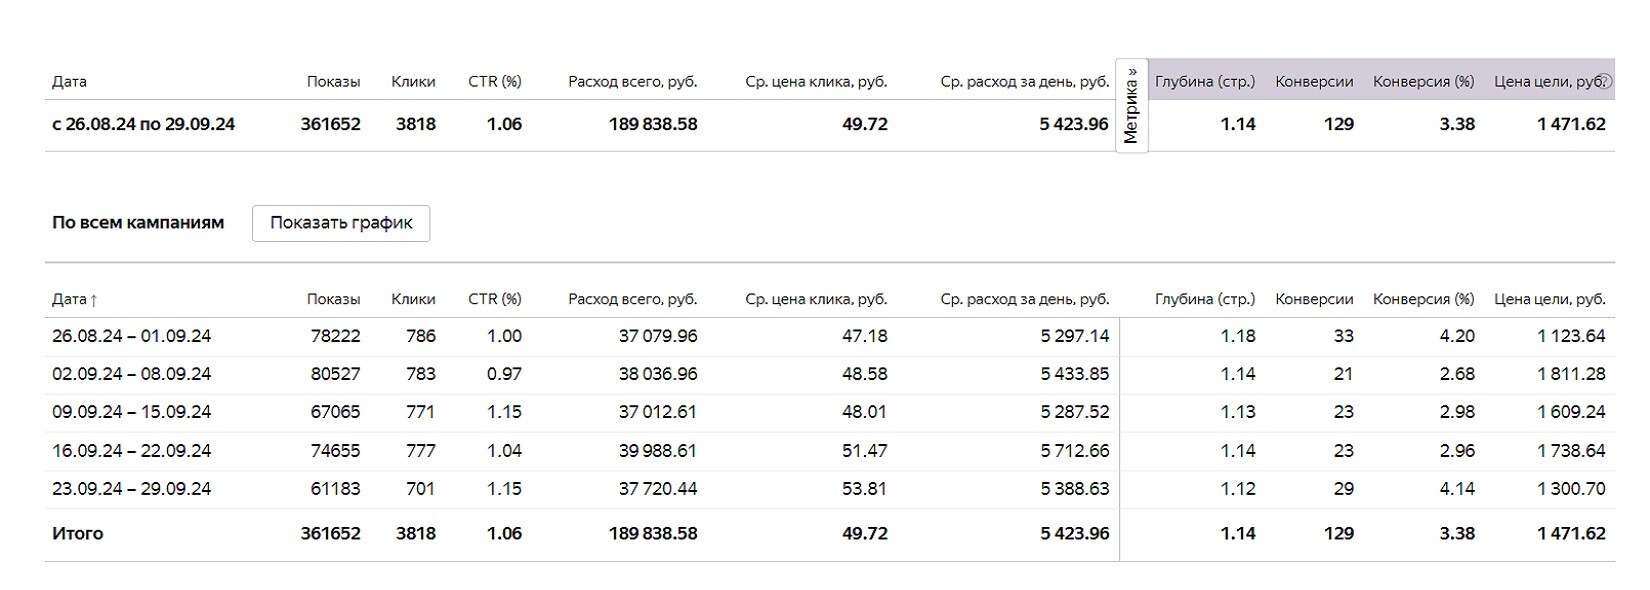
Task: Click the "с 26.08.24 по 29.09.24" period label
Action: [143, 125]
